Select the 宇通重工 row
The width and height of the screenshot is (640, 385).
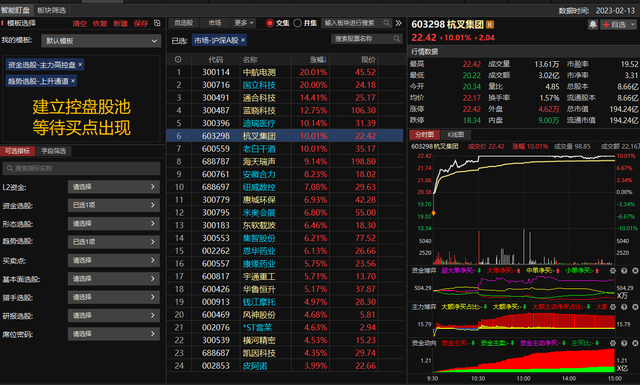pyautogui.click(x=285, y=276)
